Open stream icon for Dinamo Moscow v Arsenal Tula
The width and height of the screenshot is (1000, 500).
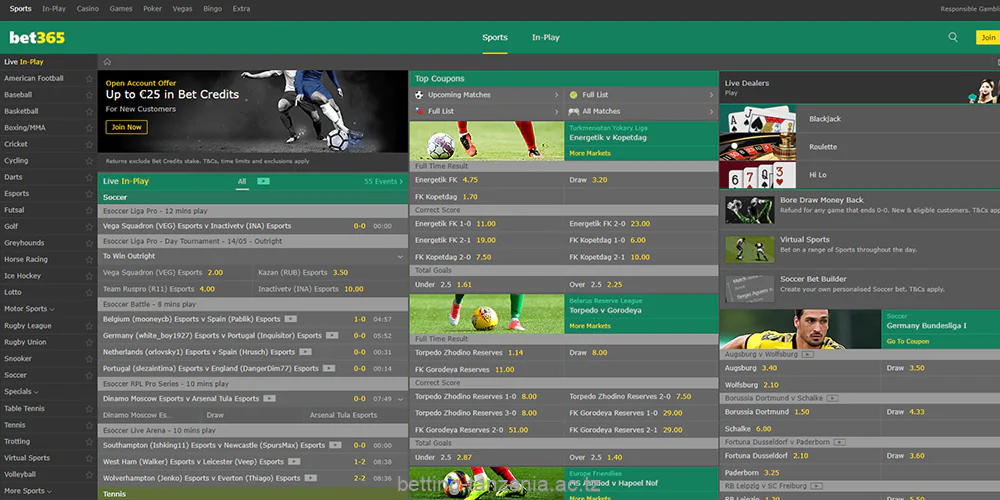[270, 399]
